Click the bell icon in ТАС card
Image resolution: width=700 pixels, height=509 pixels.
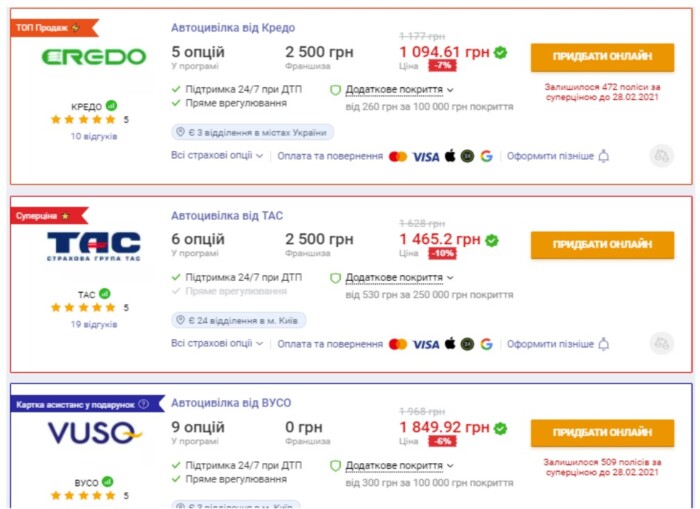(603, 344)
